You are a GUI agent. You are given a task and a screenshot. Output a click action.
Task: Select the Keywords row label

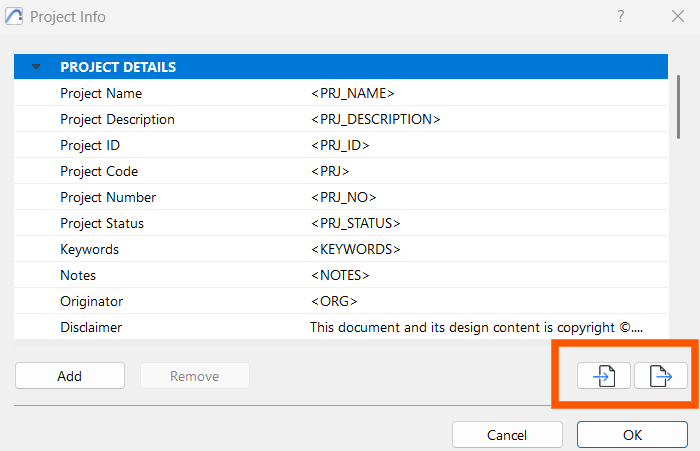click(89, 249)
